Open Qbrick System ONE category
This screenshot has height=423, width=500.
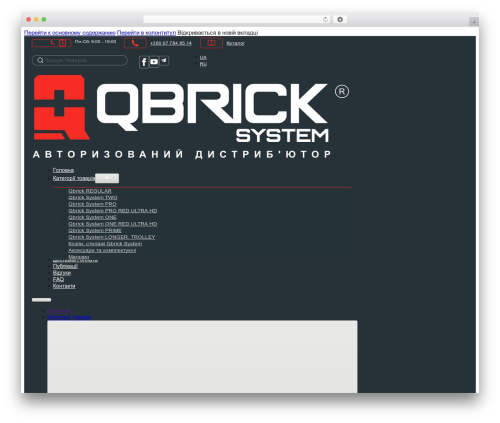tap(92, 217)
